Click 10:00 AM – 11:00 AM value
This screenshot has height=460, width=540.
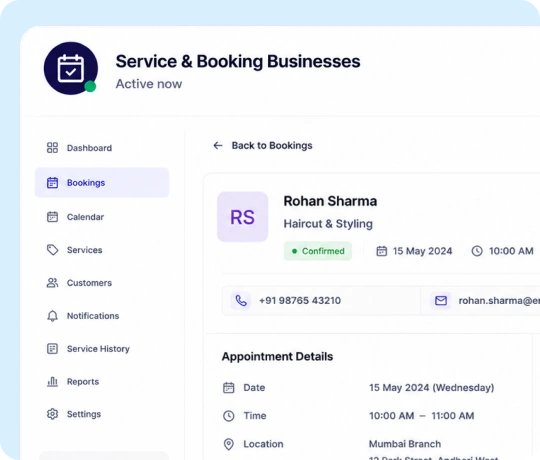(422, 416)
